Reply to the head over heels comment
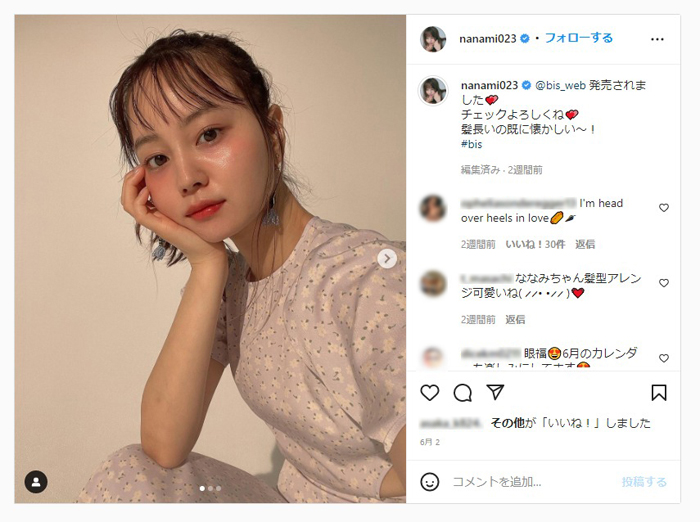This screenshot has height=522, width=700. (585, 244)
